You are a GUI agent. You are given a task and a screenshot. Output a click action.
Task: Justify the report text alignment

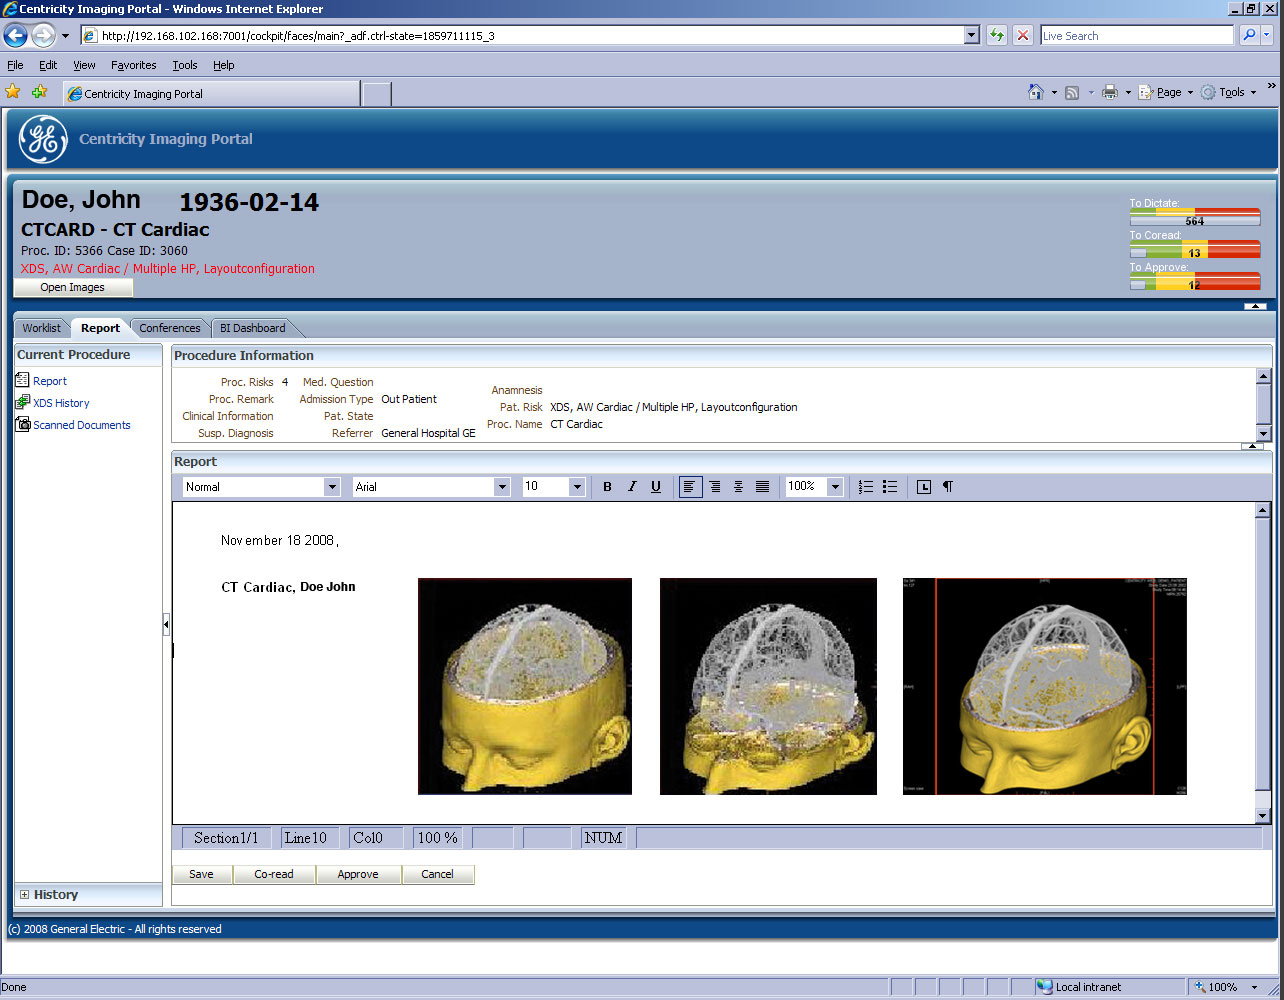pyautogui.click(x=762, y=487)
